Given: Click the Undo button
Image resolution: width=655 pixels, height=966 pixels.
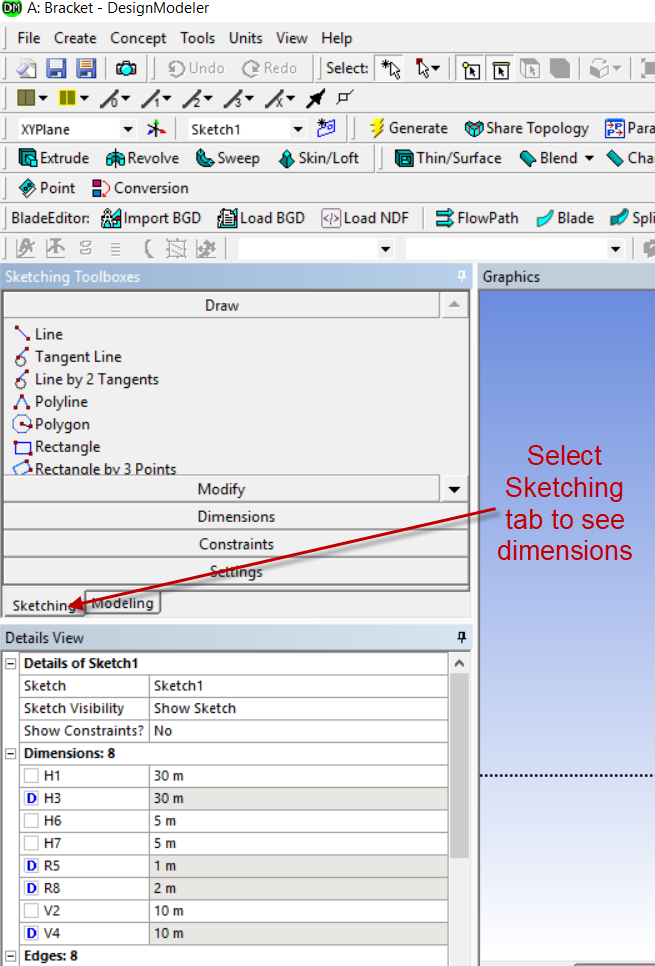Looking at the screenshot, I should pyautogui.click(x=197, y=68).
